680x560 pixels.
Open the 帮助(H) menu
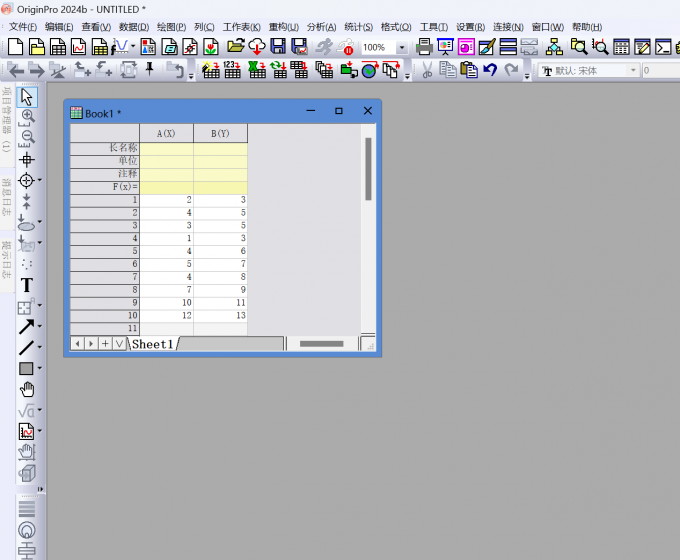(587, 27)
